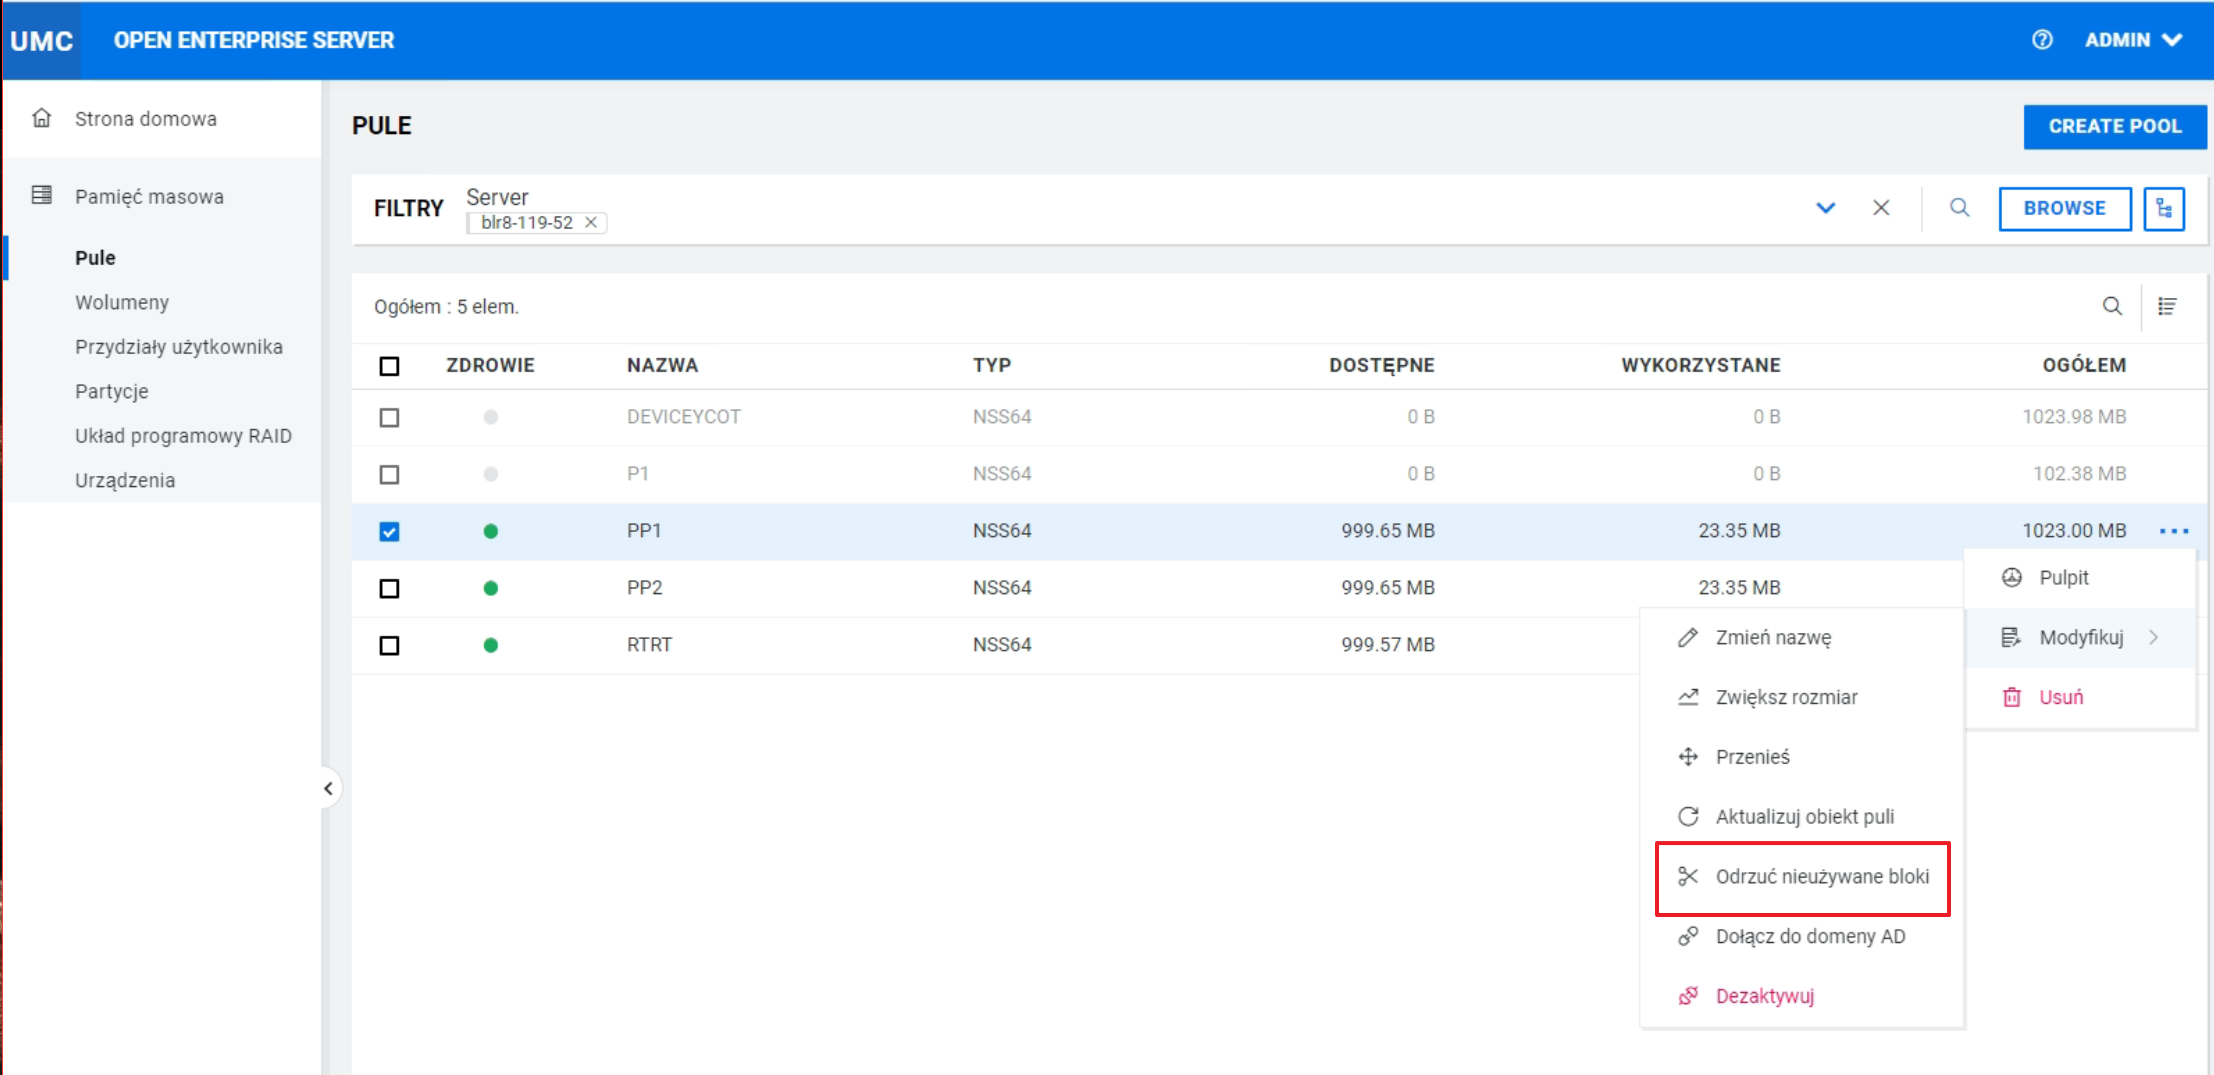The width and height of the screenshot is (2214, 1075).
Task: Click the search icon in filter bar
Action: [x=1959, y=208]
